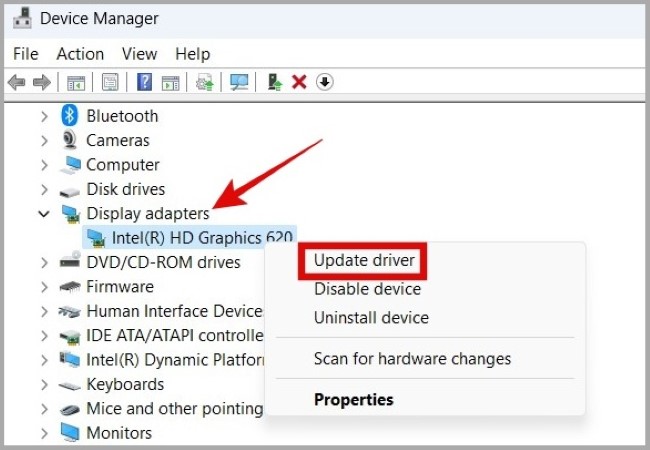Click the Computer category icon
The image size is (650, 450).
[70, 165]
